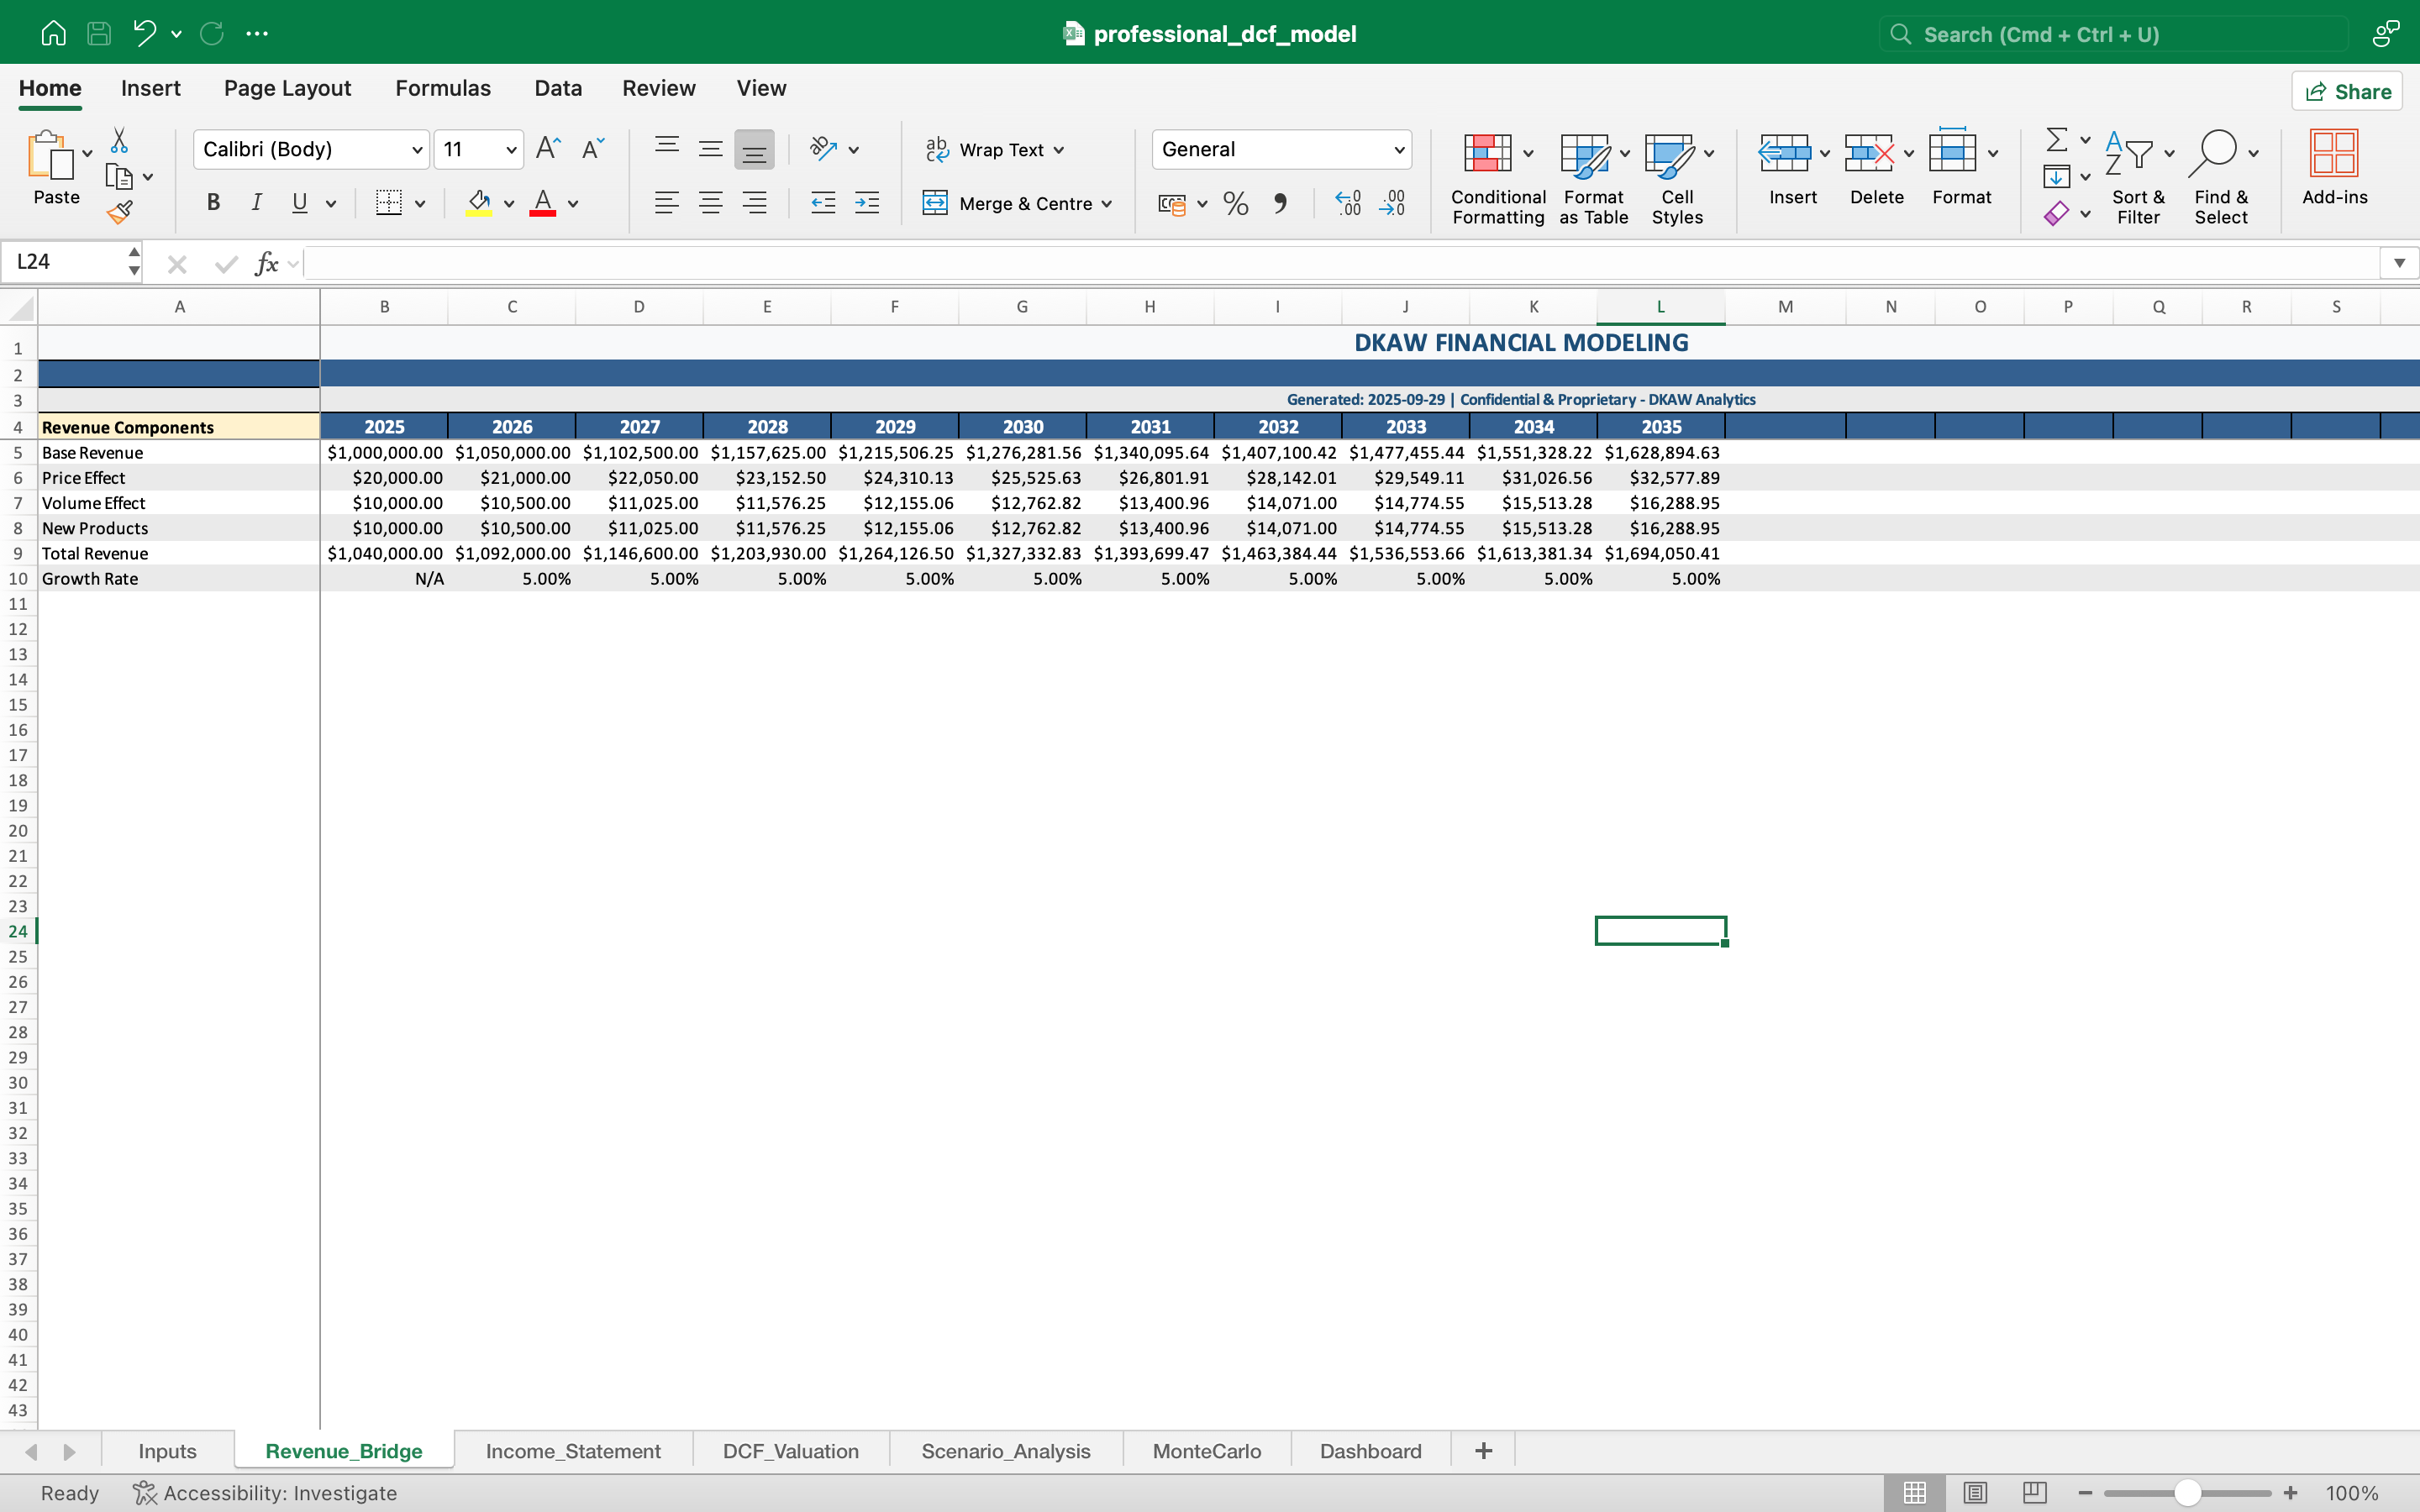2420x1512 pixels.
Task: Click the Share button
Action: [x=2347, y=92]
